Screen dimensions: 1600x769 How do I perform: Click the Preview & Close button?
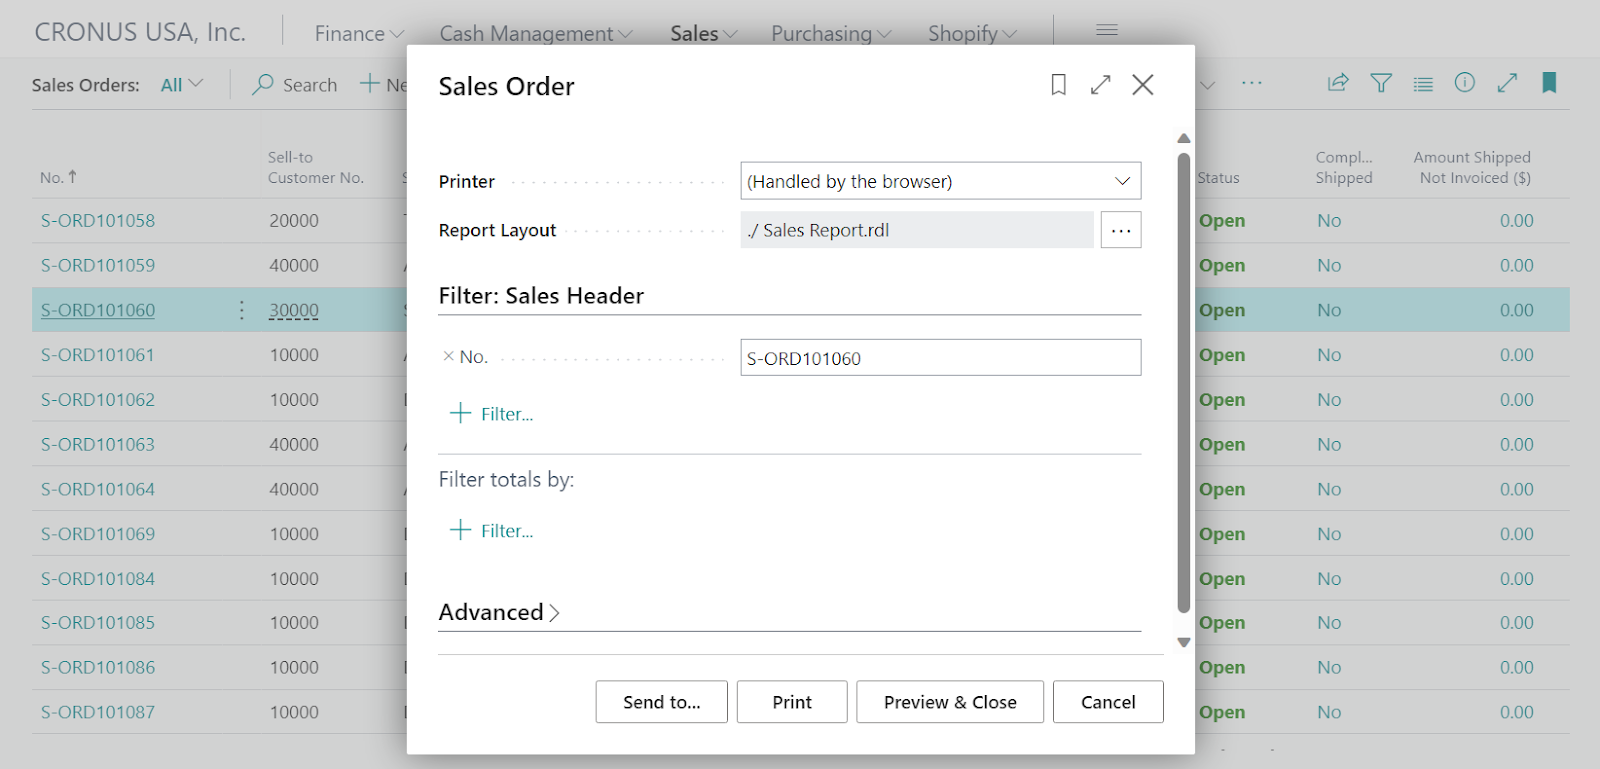(949, 702)
